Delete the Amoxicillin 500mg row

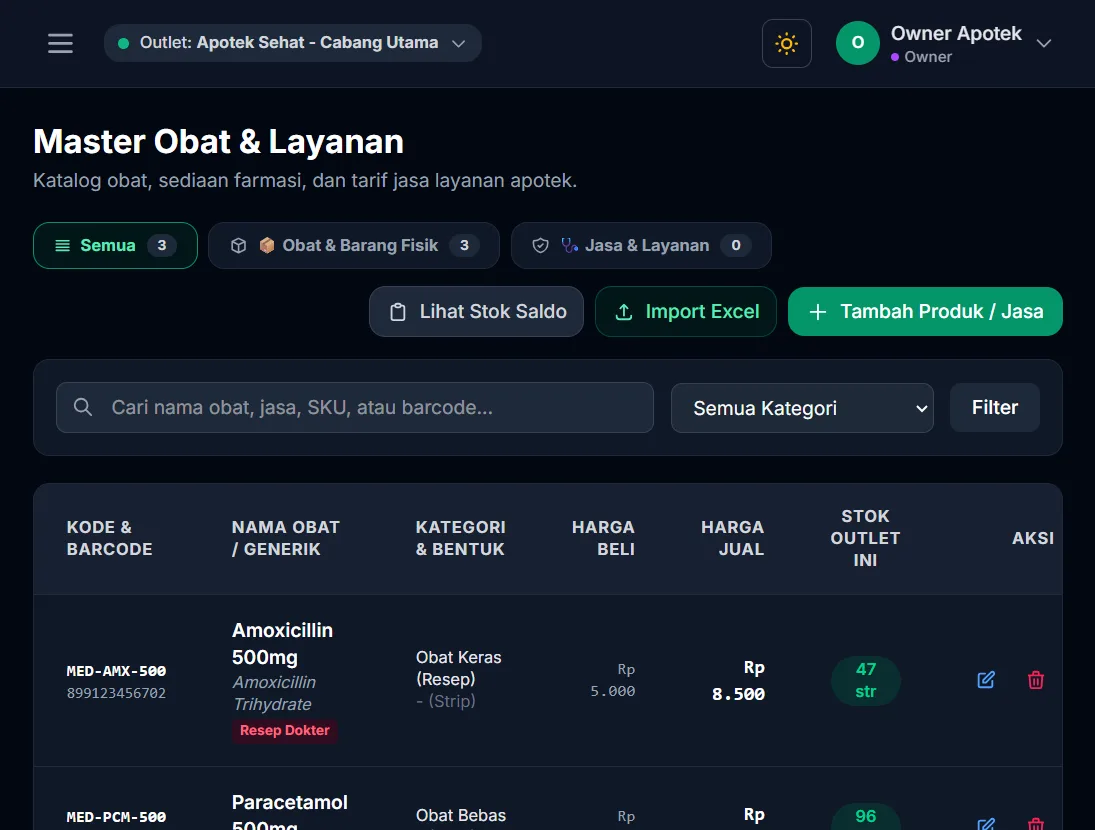click(x=1036, y=679)
